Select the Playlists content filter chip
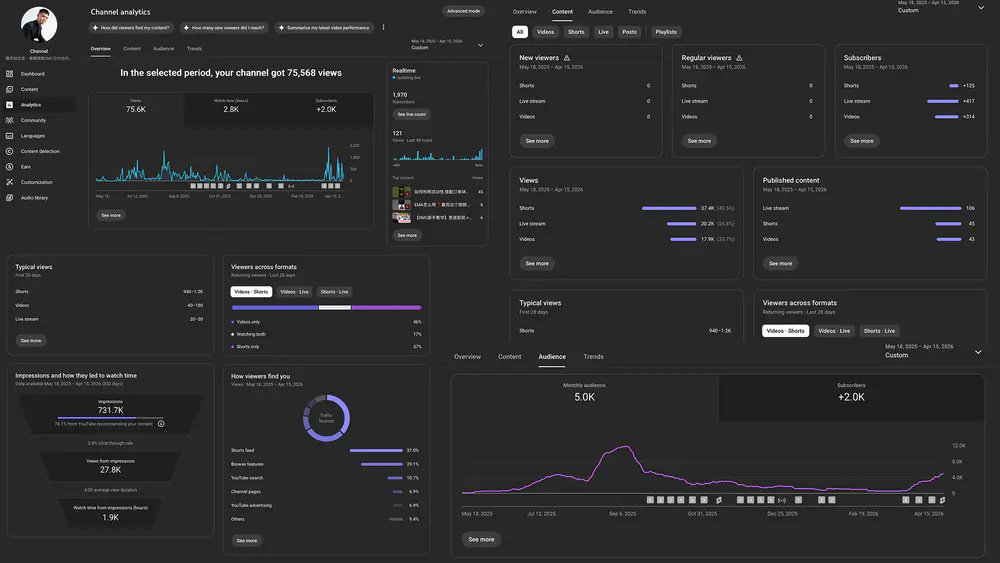Viewport: 1000px width, 563px height. click(x=666, y=32)
